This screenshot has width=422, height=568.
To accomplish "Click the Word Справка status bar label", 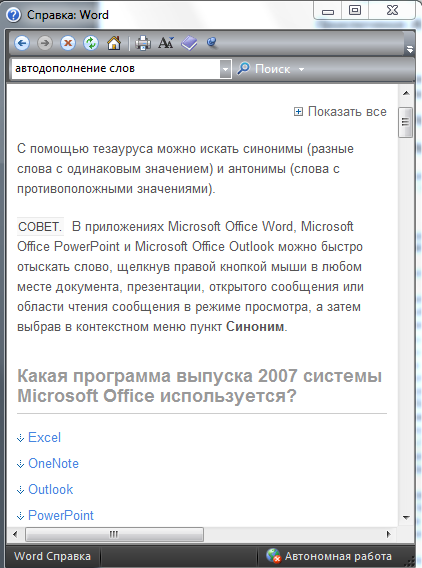I will (x=52, y=556).
